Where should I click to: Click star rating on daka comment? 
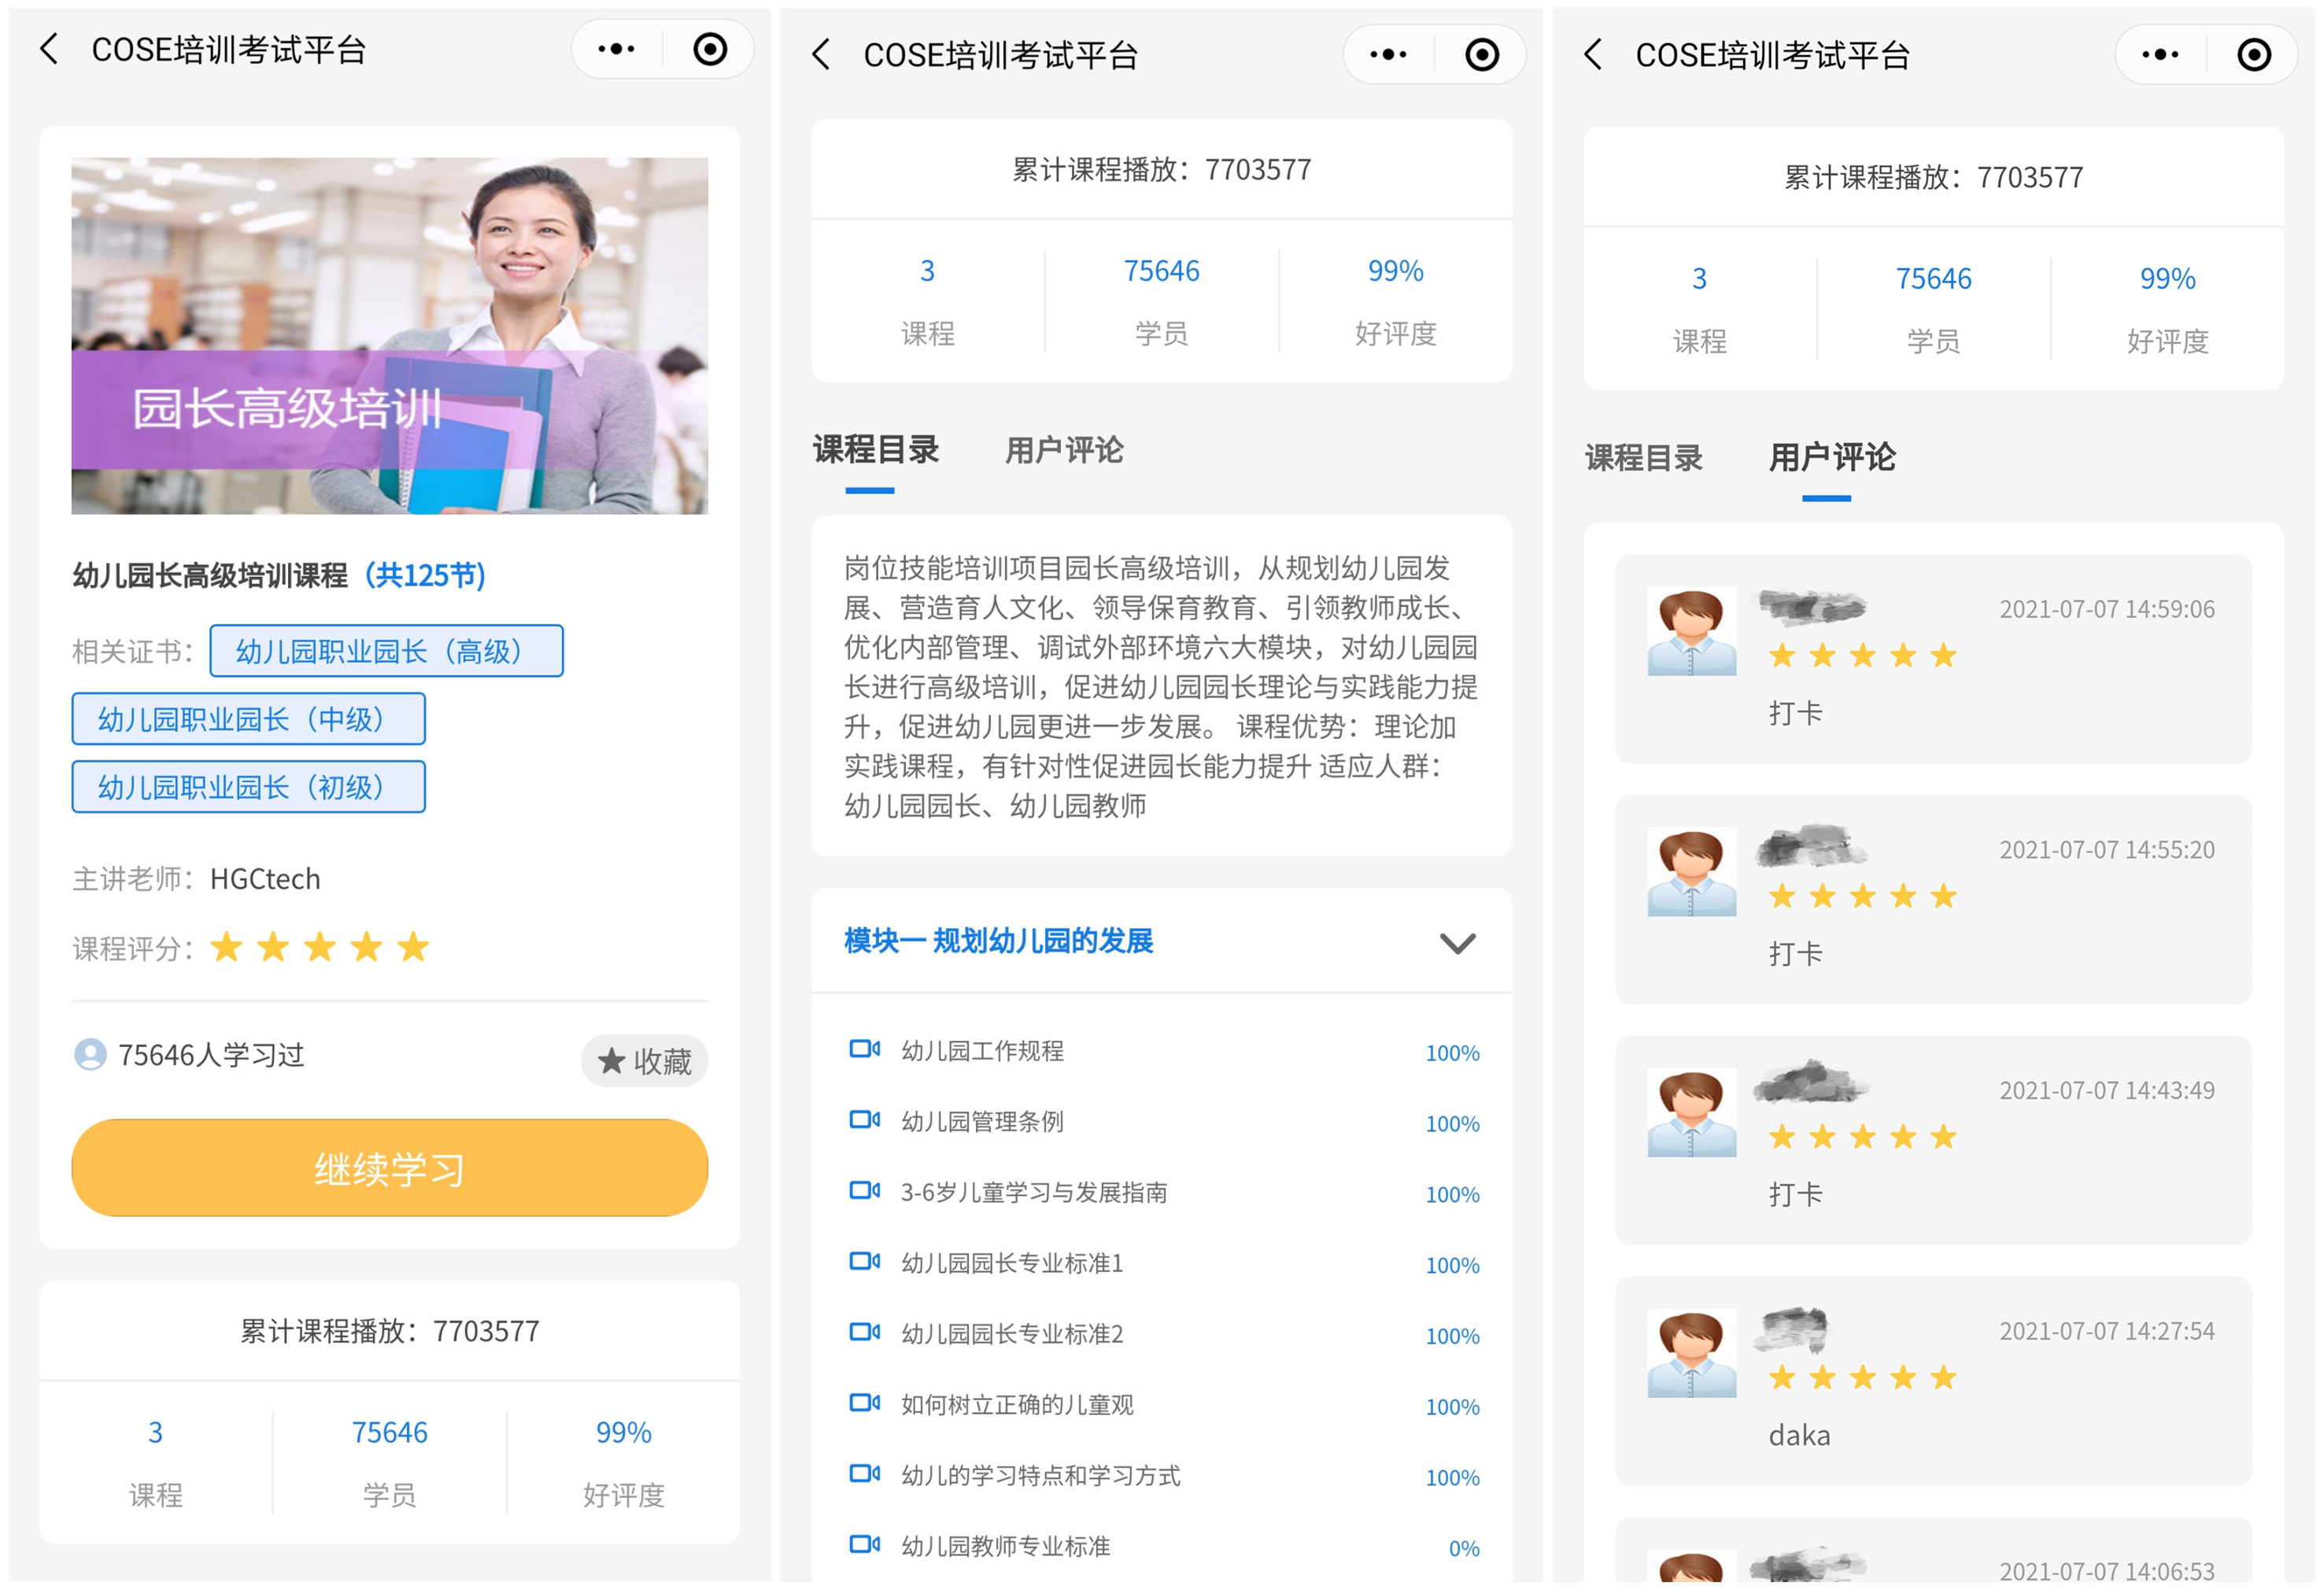click(x=1862, y=1378)
